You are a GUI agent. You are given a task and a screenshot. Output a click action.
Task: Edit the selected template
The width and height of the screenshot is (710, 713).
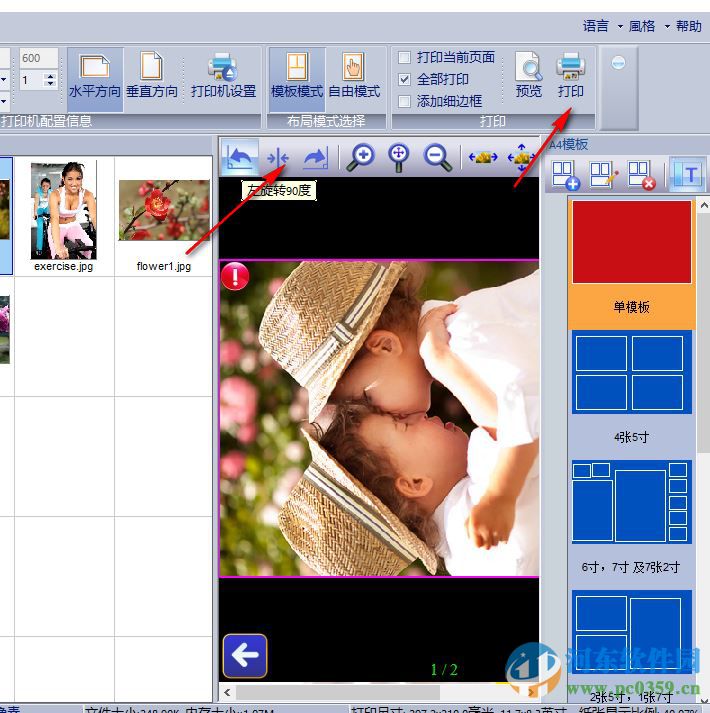604,175
